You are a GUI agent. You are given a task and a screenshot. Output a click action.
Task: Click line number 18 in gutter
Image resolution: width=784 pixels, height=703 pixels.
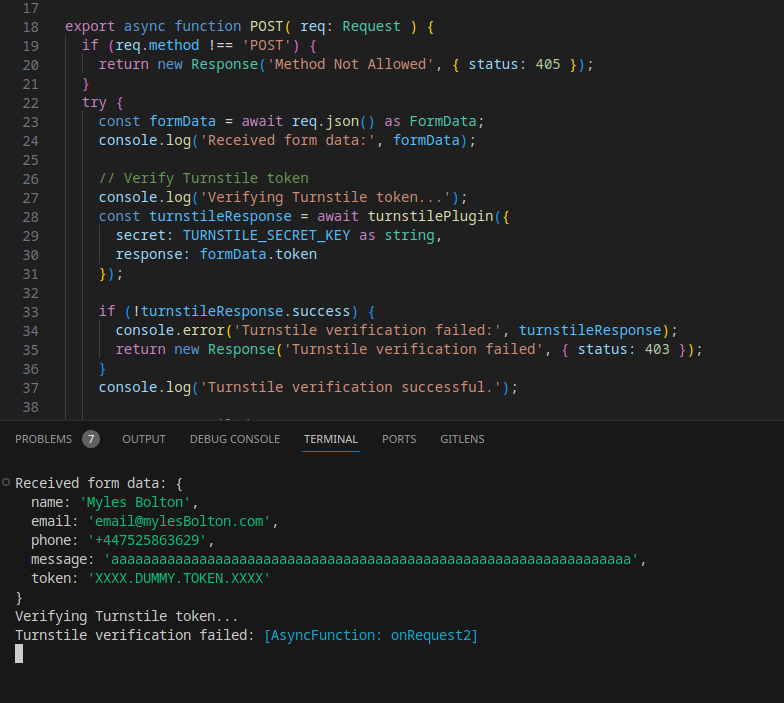tap(30, 27)
